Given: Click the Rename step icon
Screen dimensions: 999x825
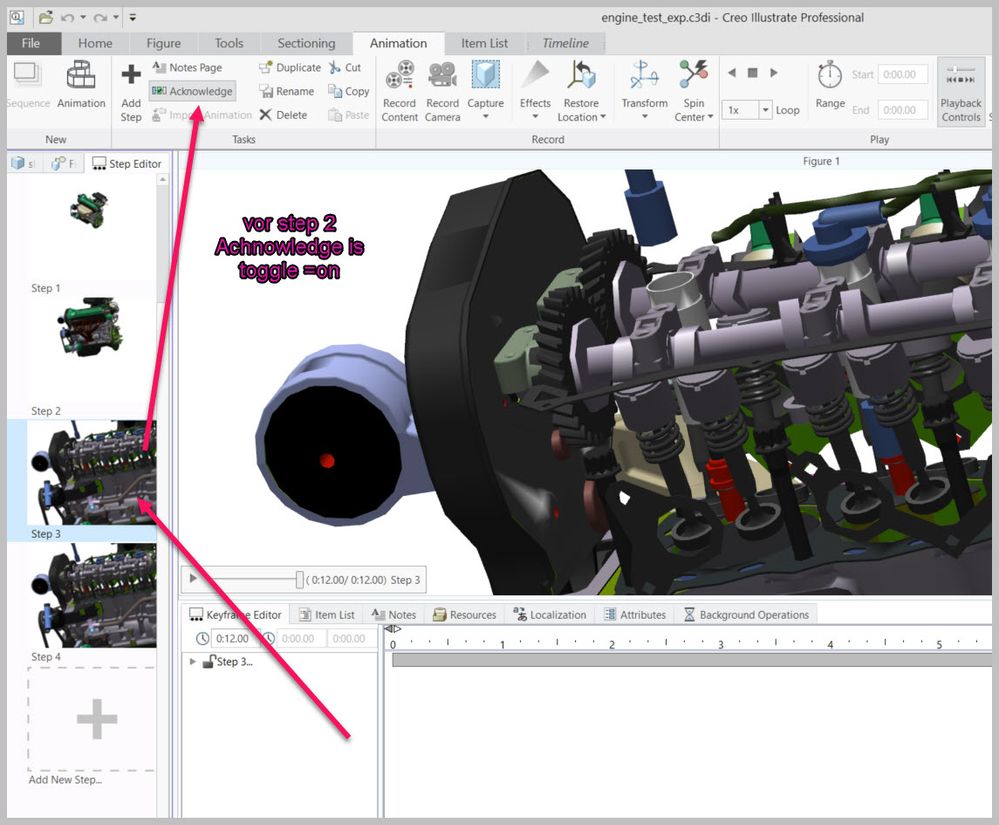Looking at the screenshot, I should click(265, 91).
